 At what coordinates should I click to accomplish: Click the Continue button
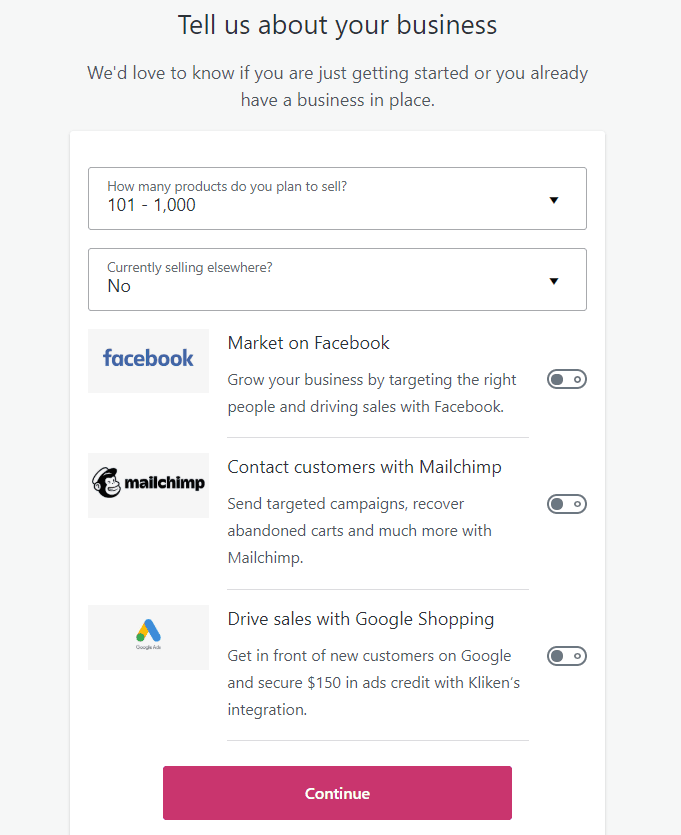[337, 793]
